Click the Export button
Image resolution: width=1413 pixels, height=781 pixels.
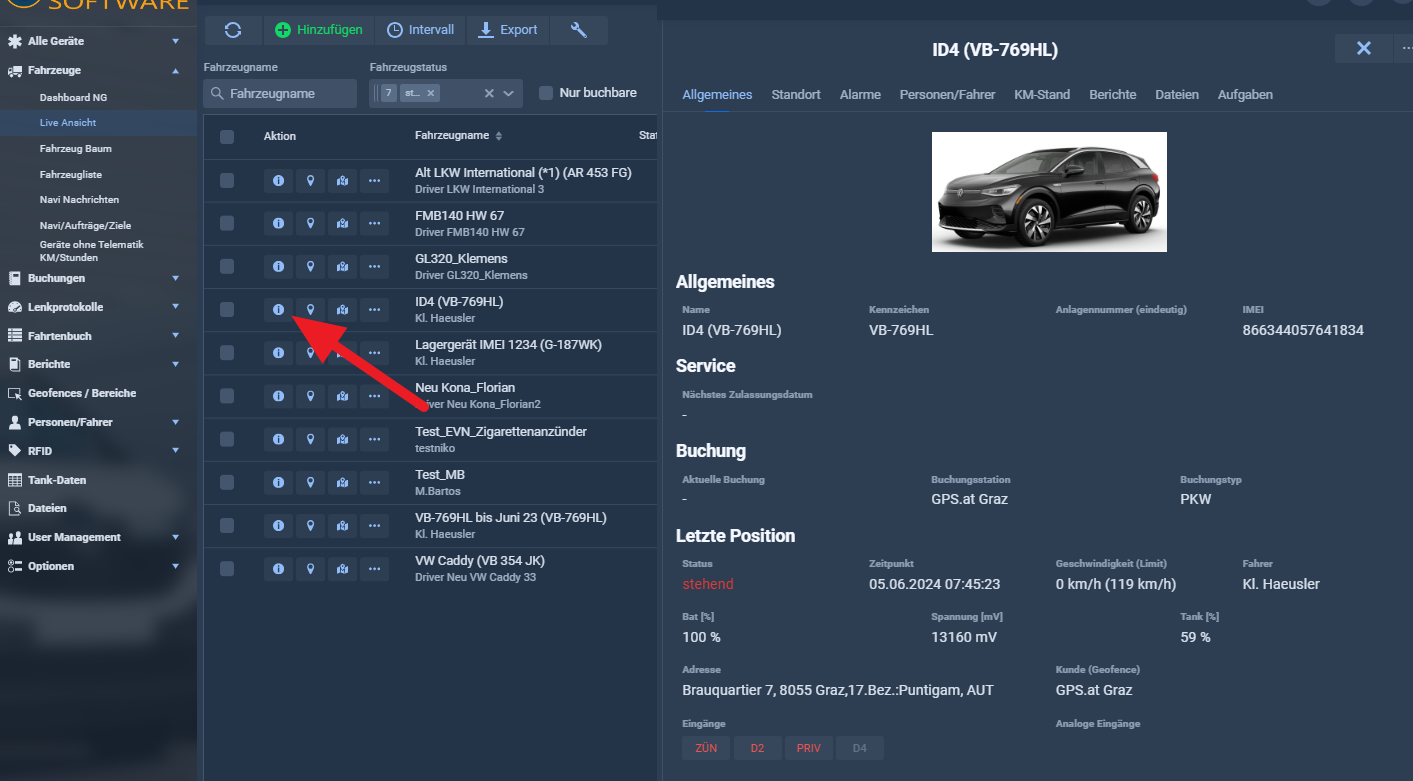508,30
